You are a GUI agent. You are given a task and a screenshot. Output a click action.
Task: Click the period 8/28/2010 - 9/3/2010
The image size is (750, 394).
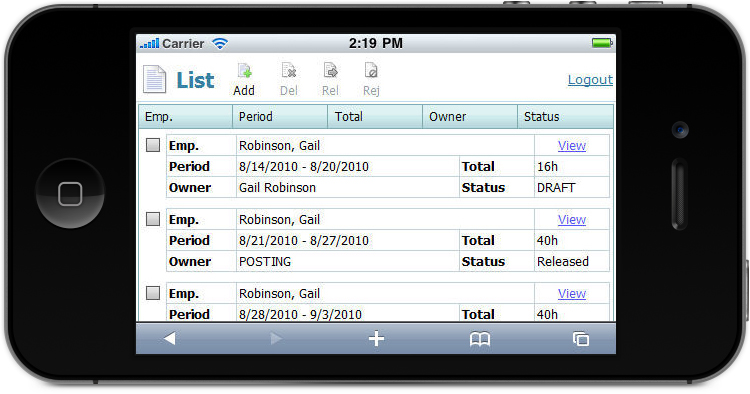coord(300,315)
